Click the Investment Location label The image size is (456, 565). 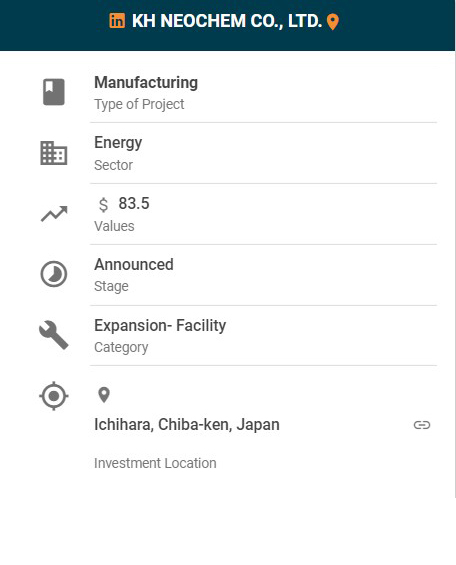pyautogui.click(x=155, y=463)
